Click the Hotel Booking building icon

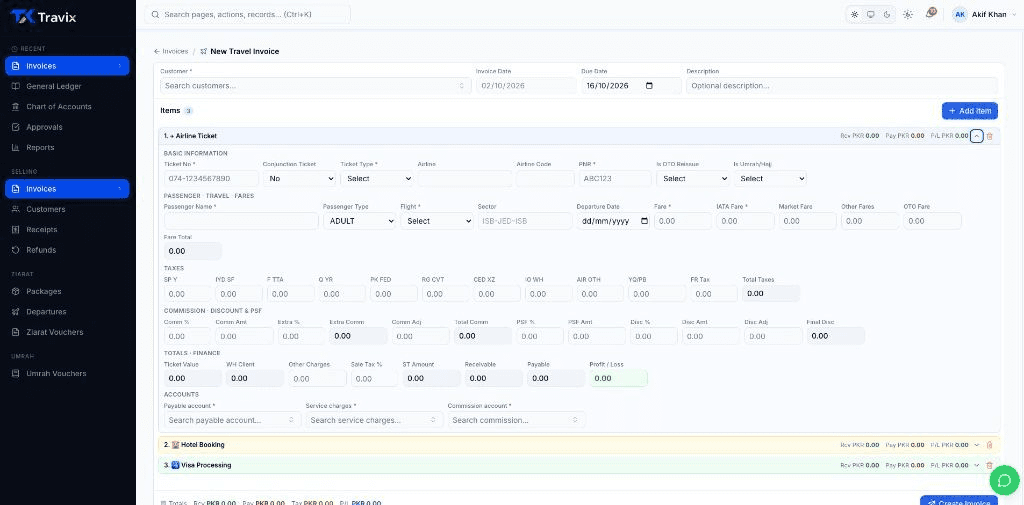click(x=175, y=445)
